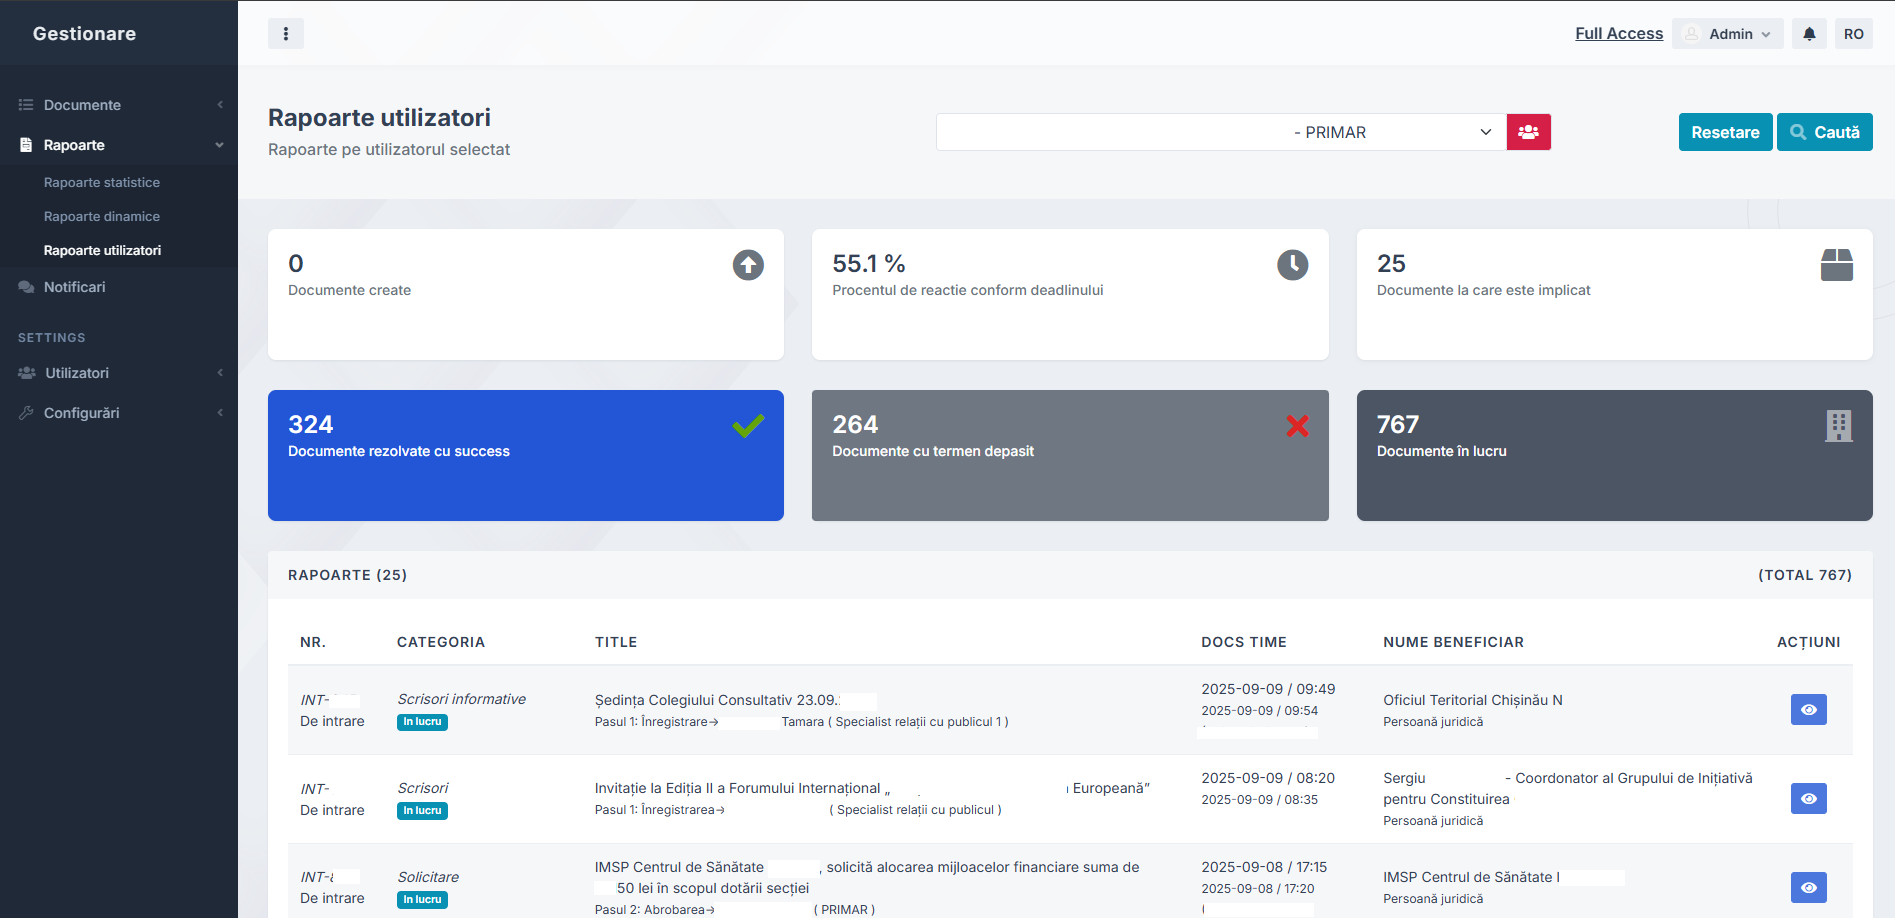View the Ședința Colegiului Consultativ document
Screen dimensions: 1895x918
click(1808, 710)
